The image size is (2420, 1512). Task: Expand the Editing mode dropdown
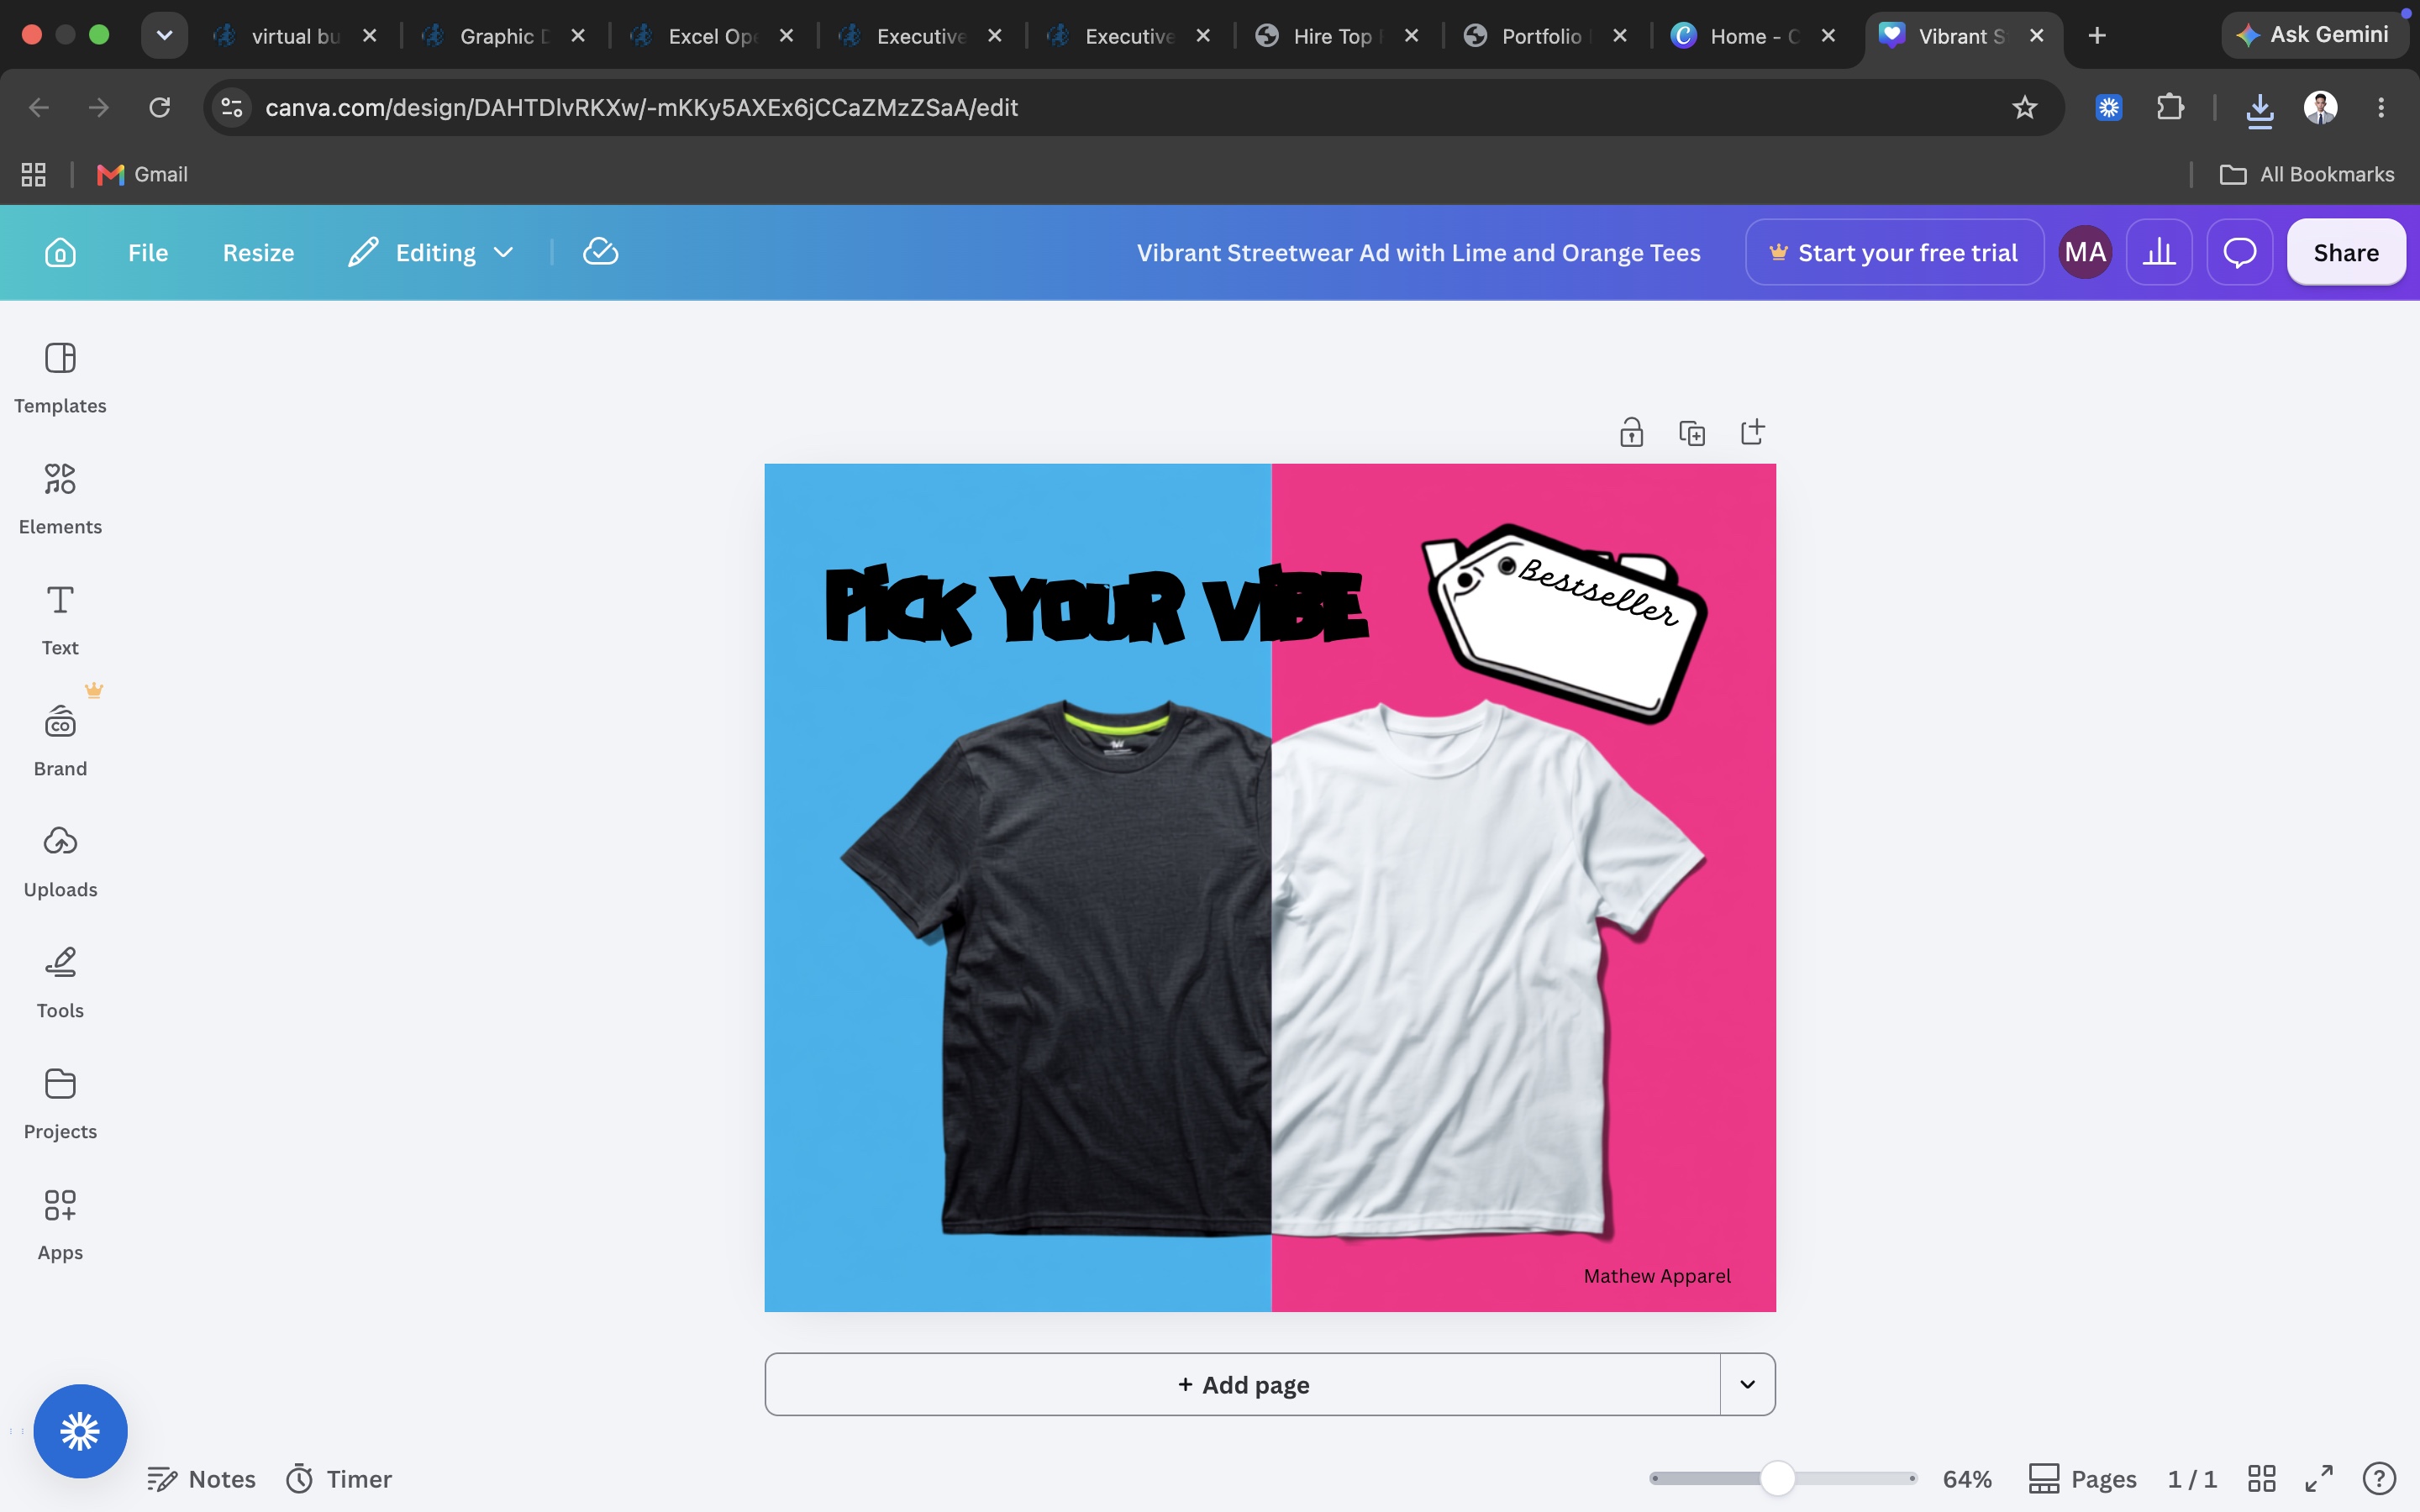point(431,252)
